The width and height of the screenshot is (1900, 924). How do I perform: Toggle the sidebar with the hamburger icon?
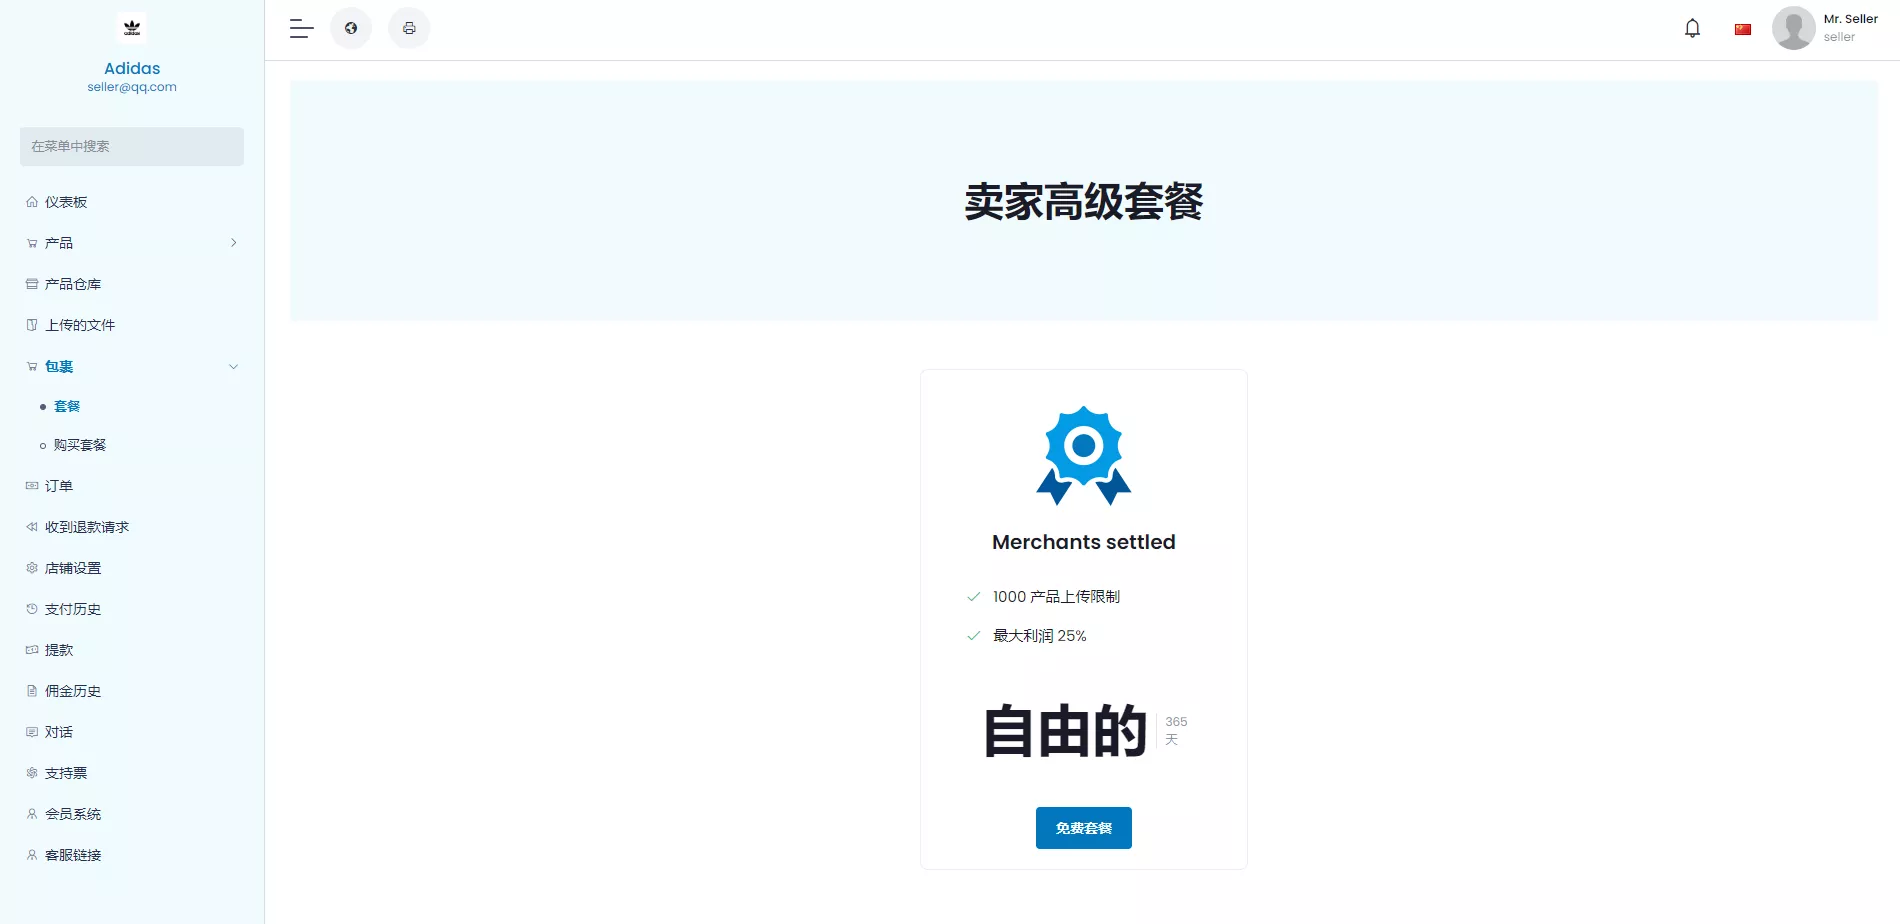pos(300,28)
